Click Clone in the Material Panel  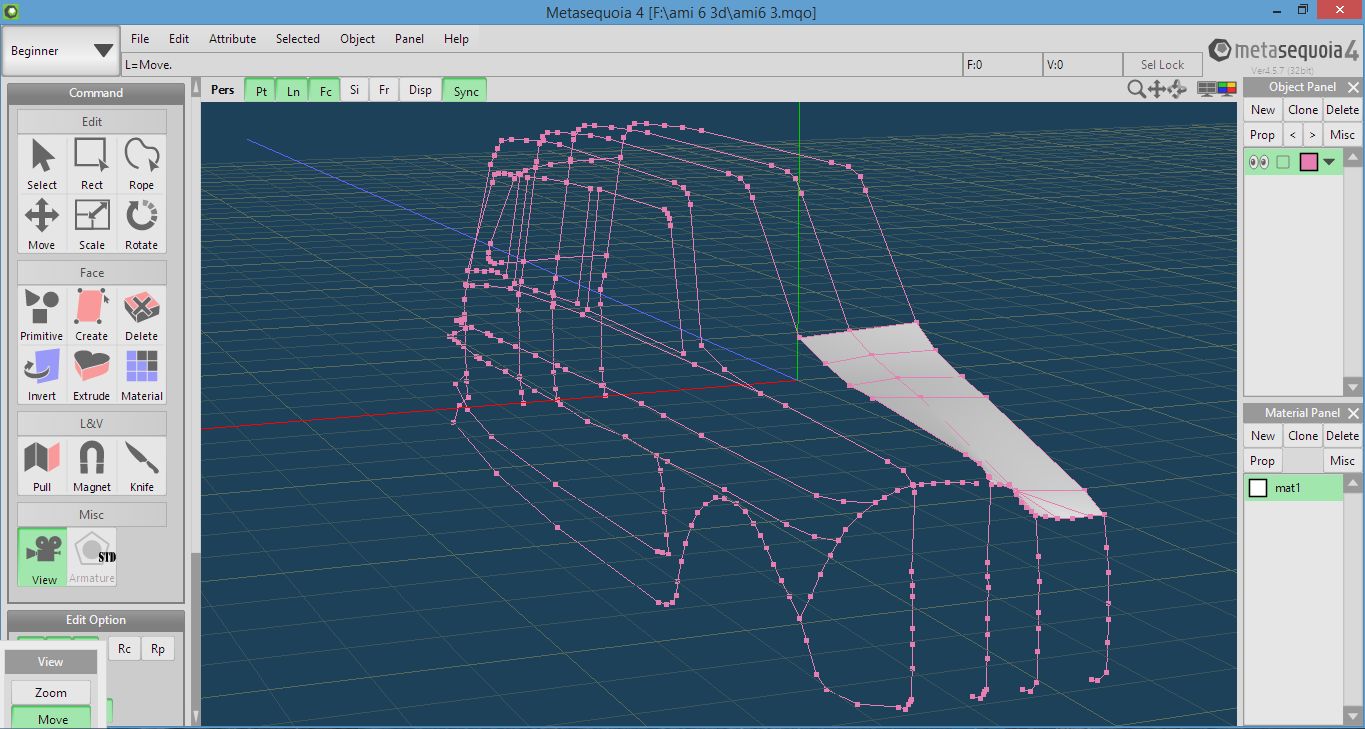coord(1302,436)
